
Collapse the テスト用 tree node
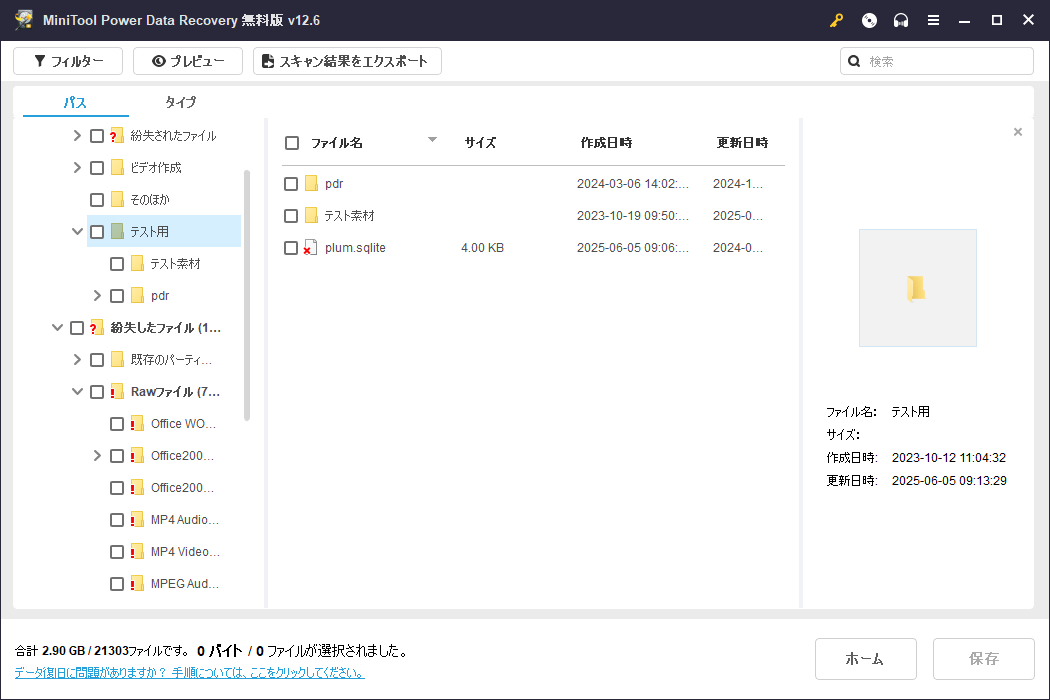77,232
